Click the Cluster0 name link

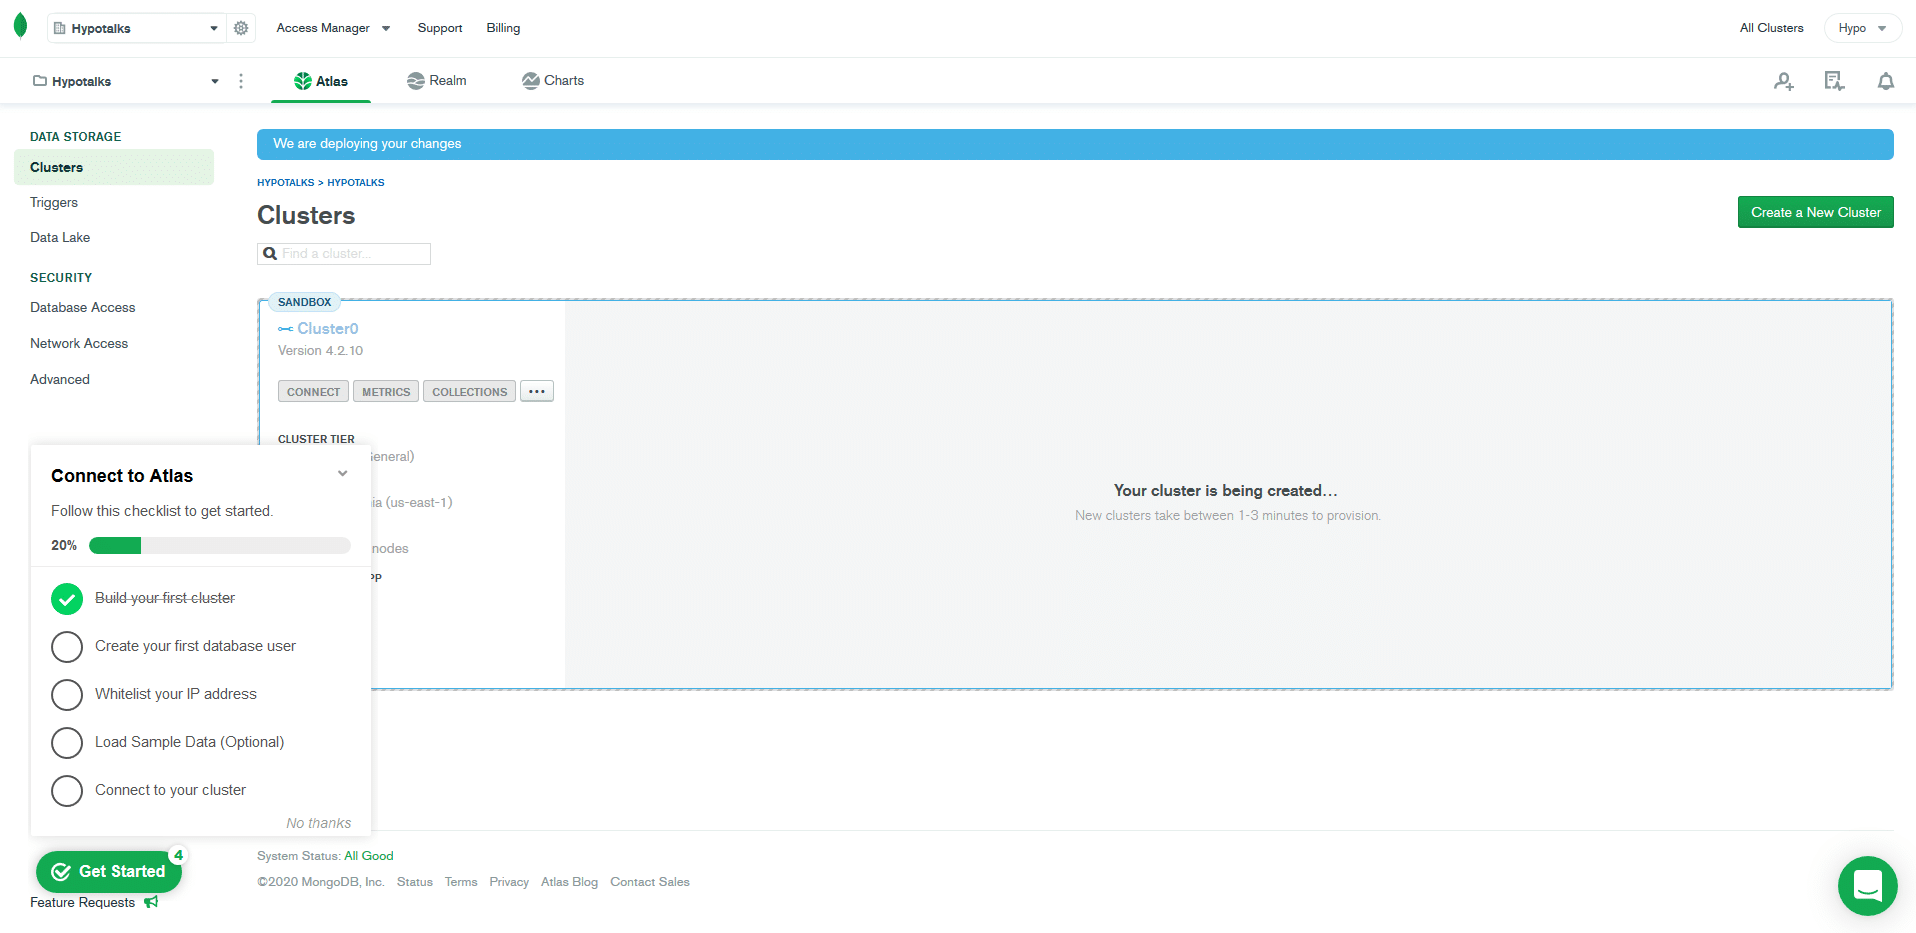click(328, 329)
